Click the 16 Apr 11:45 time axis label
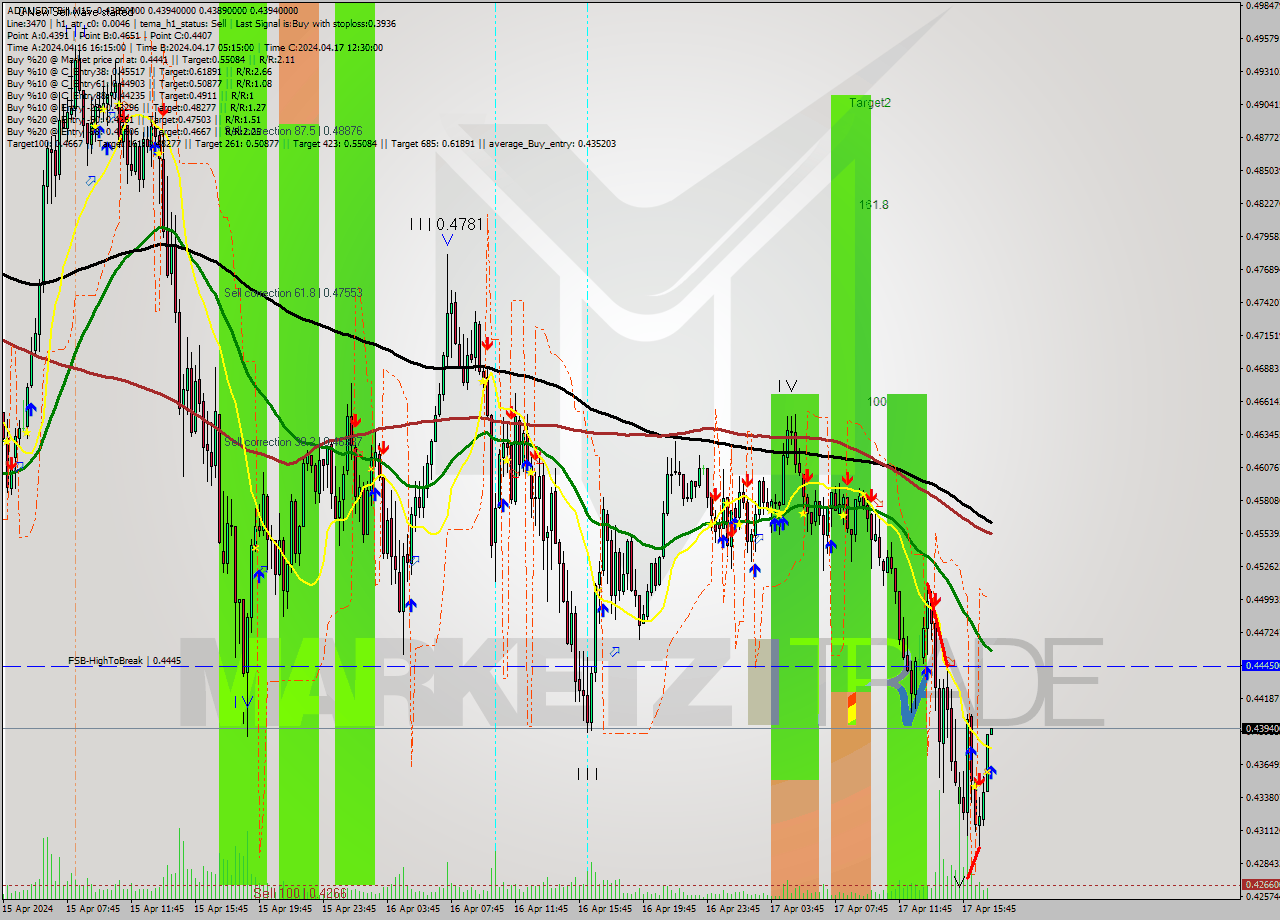Image resolution: width=1280 pixels, height=920 pixels. point(541,909)
